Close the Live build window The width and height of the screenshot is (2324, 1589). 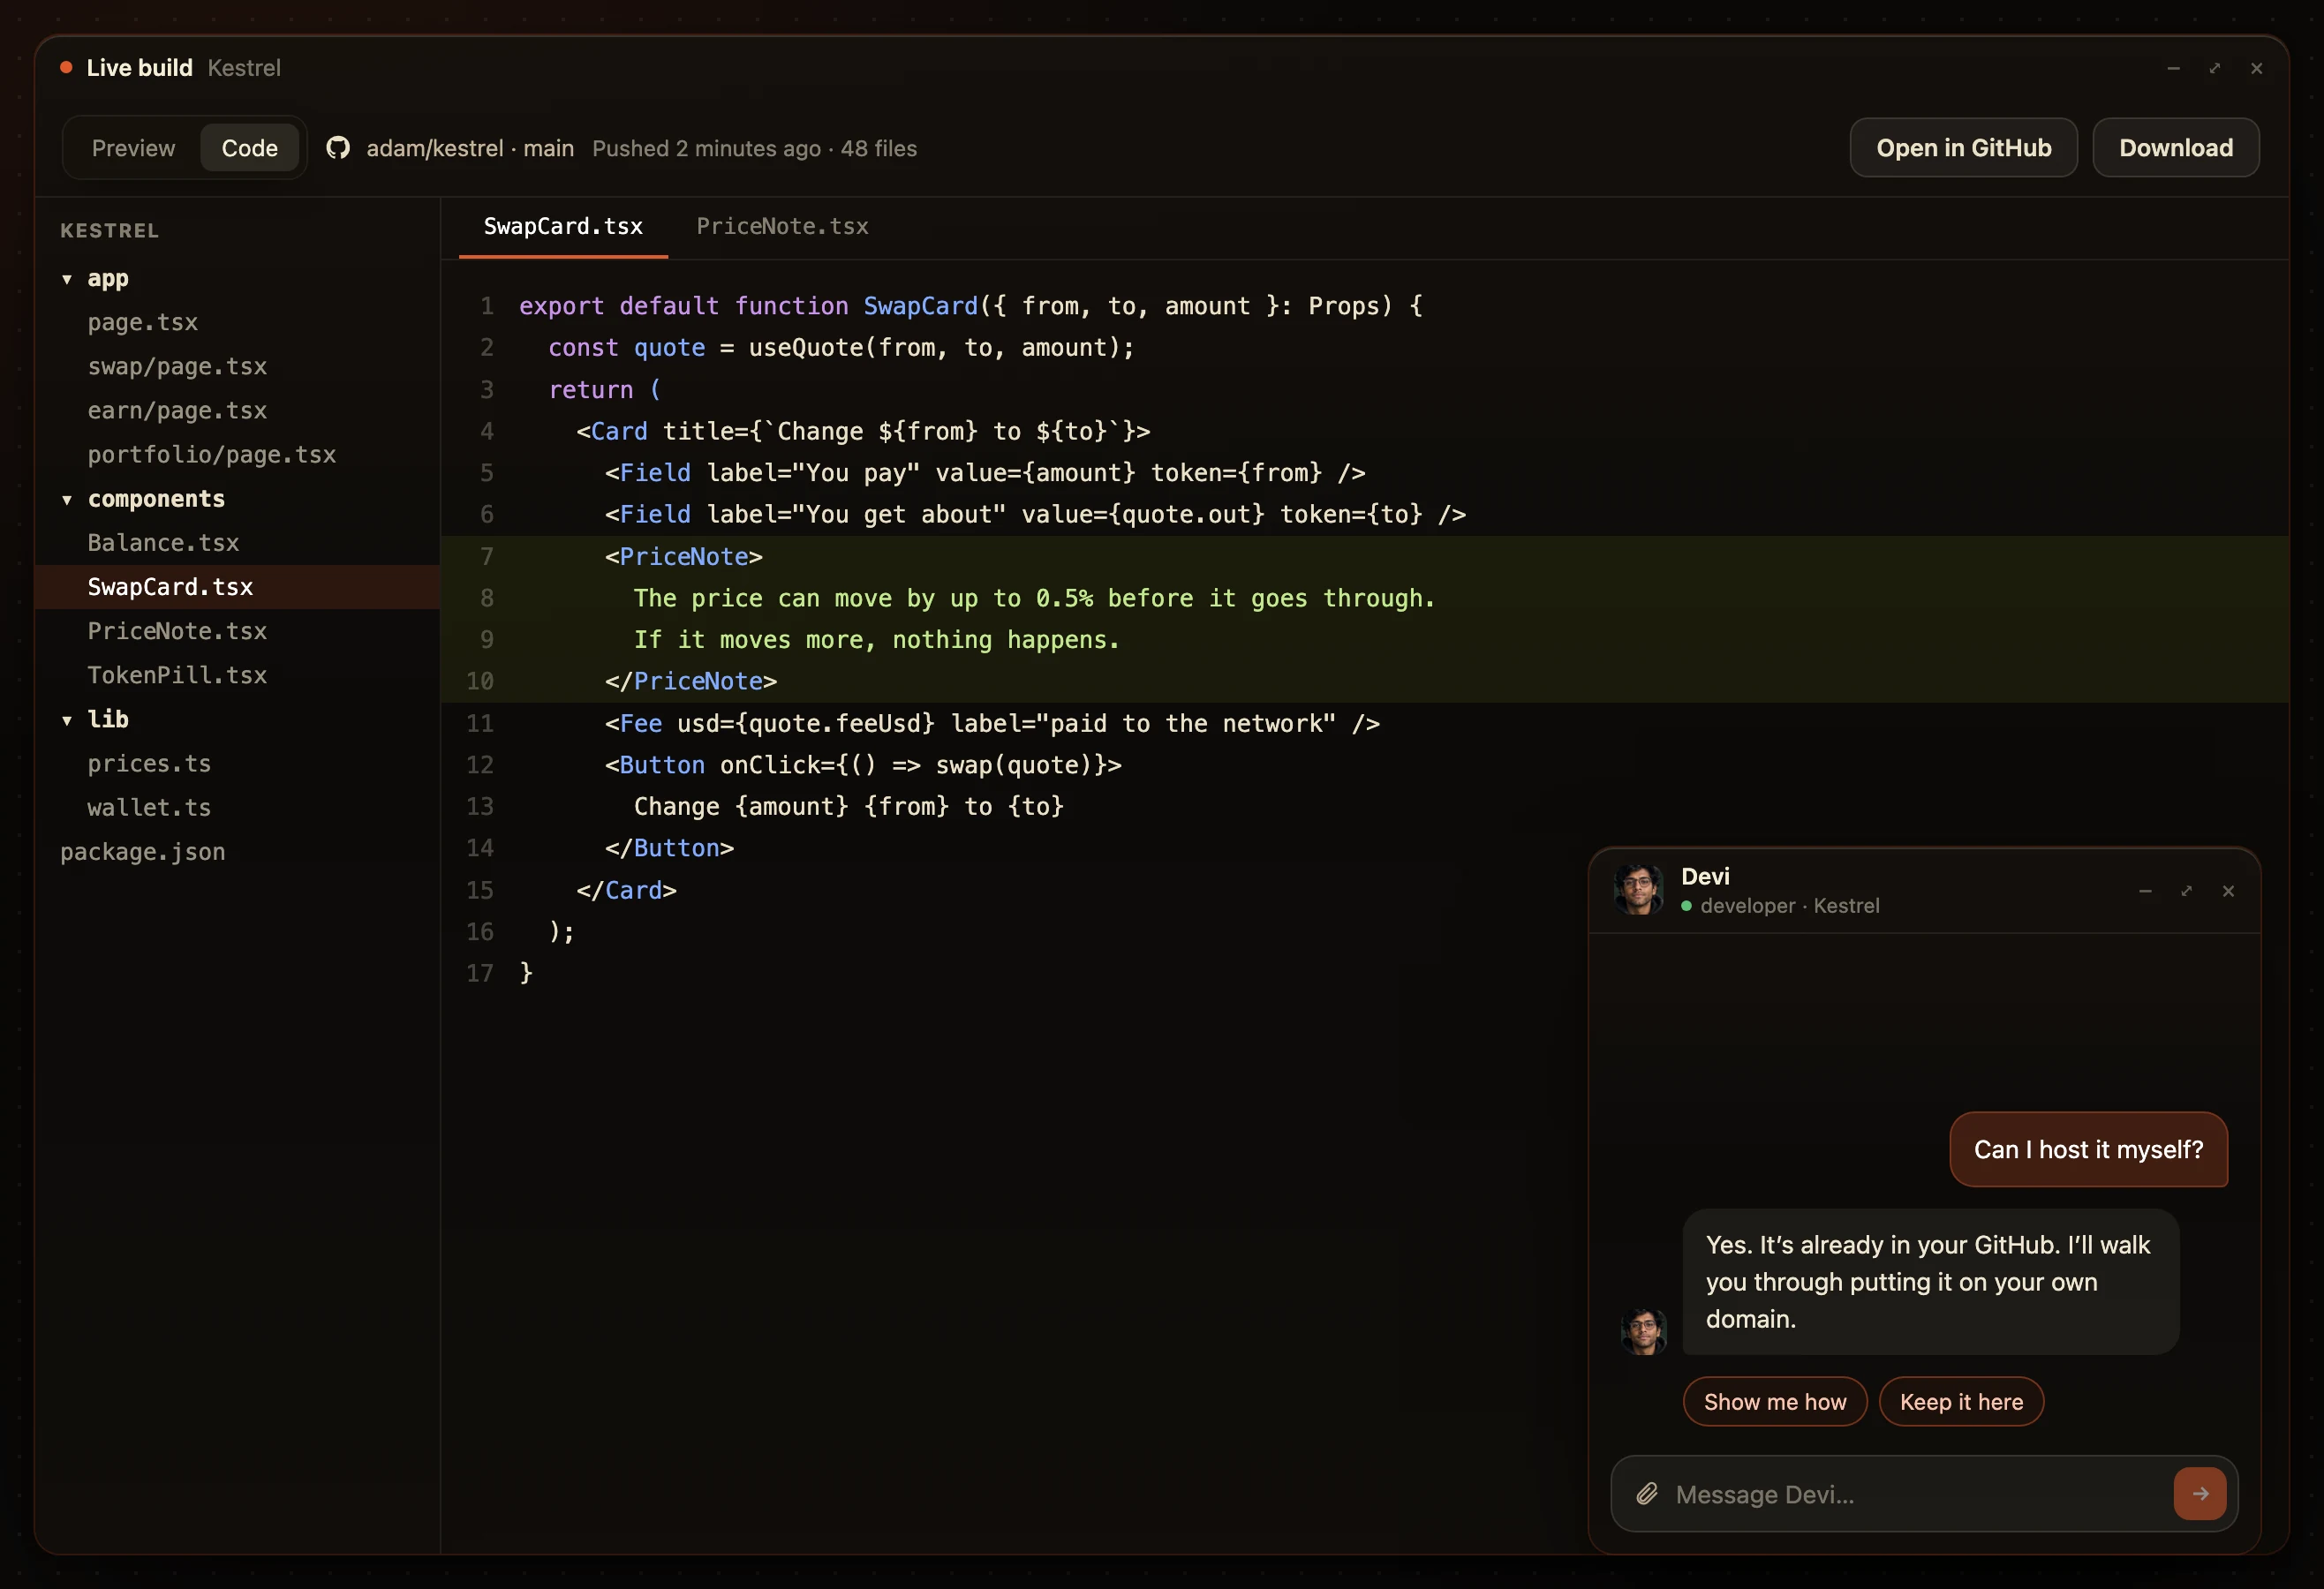[x=2256, y=68]
